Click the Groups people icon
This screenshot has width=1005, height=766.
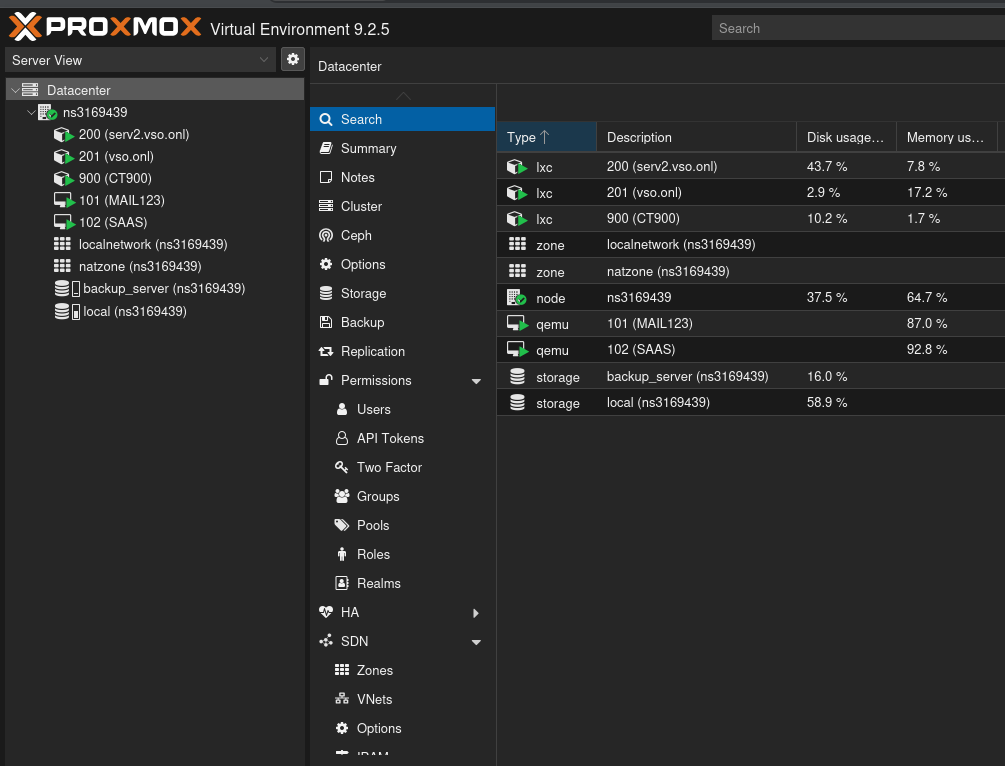342,496
